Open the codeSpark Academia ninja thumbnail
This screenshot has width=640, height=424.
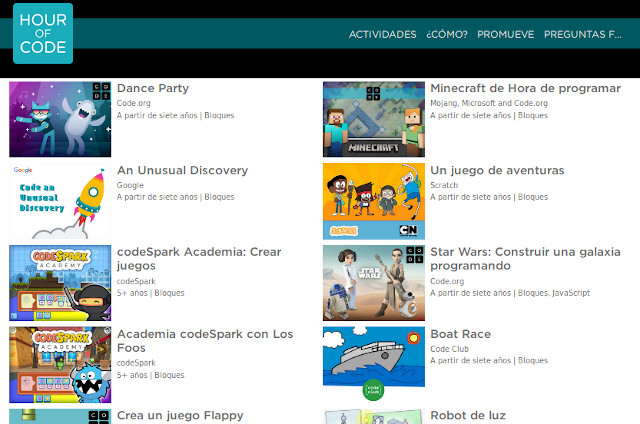click(60, 283)
